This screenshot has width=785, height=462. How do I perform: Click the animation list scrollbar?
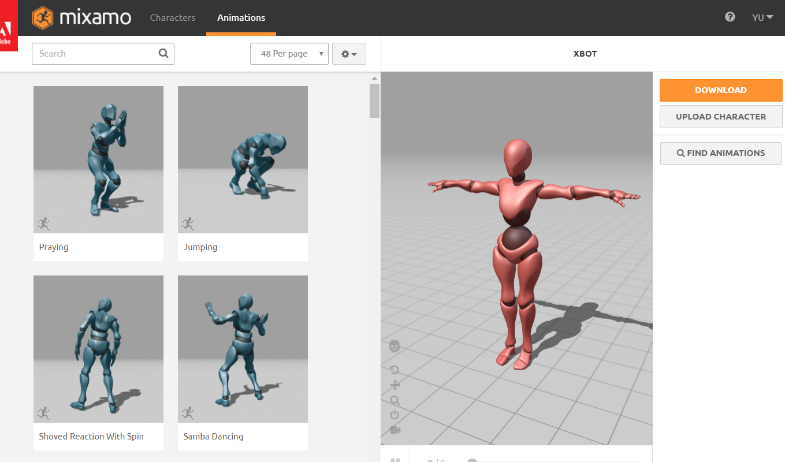[375, 101]
